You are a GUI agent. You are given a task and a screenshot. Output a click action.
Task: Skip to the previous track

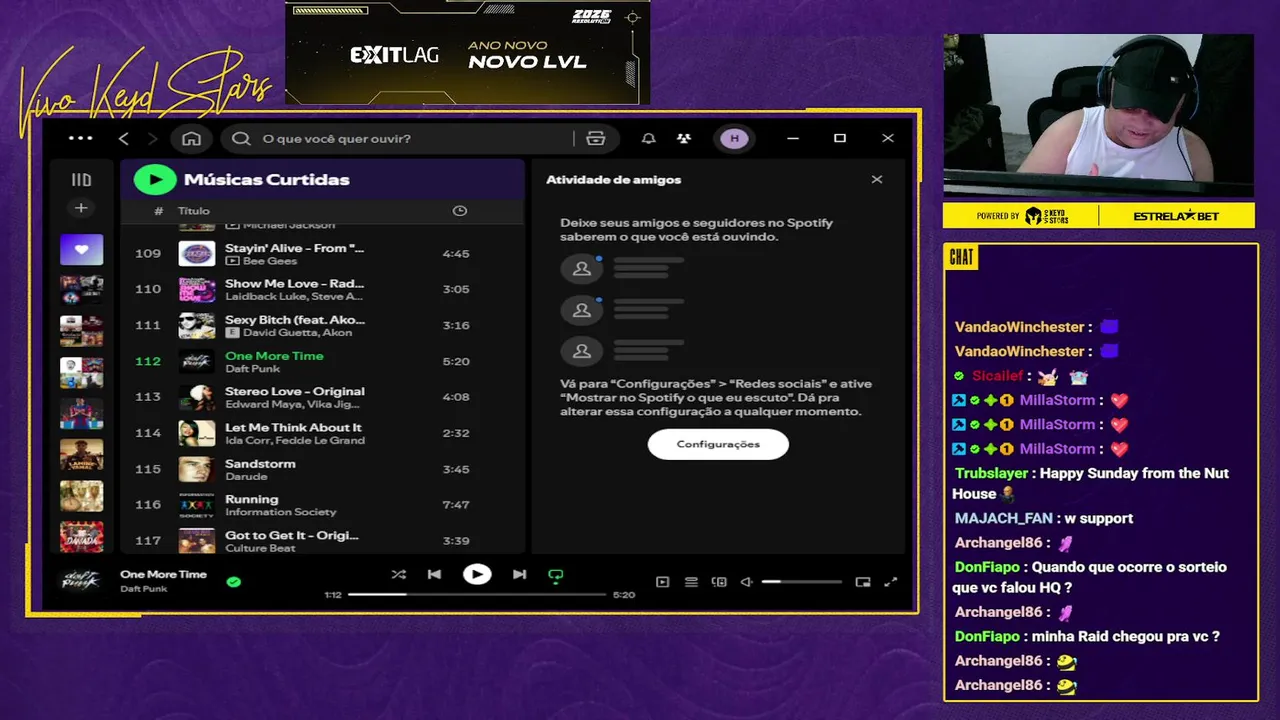[434, 575]
